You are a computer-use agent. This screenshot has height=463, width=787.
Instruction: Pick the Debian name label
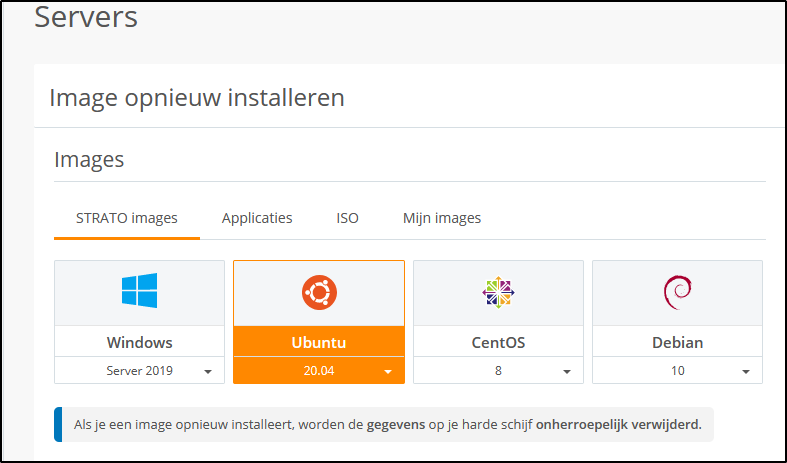coord(677,342)
